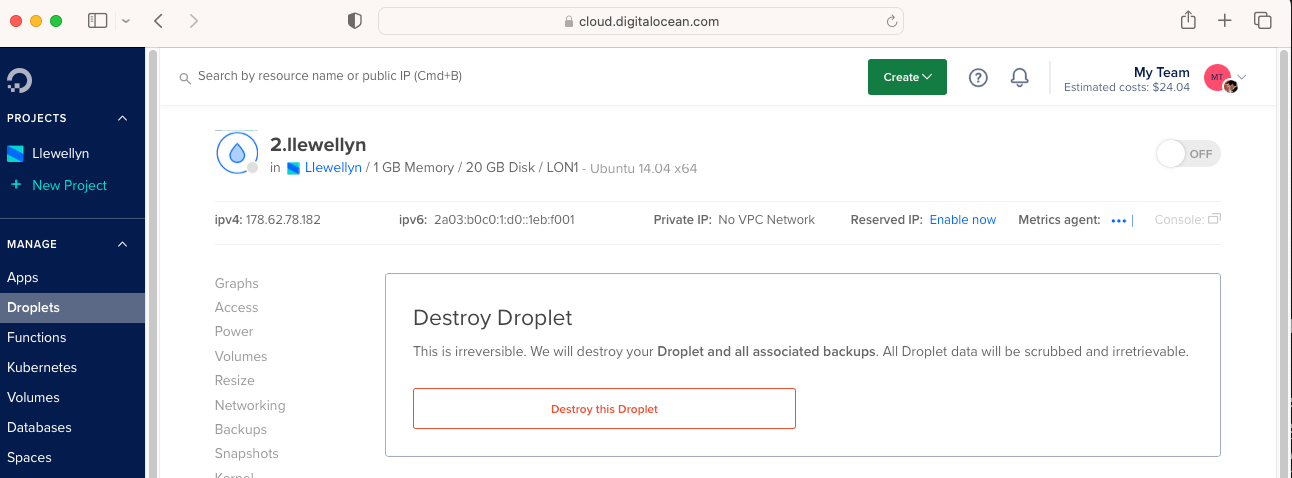Click the search magnifier icon
Viewport: 1292px width, 478px height.
click(185, 77)
